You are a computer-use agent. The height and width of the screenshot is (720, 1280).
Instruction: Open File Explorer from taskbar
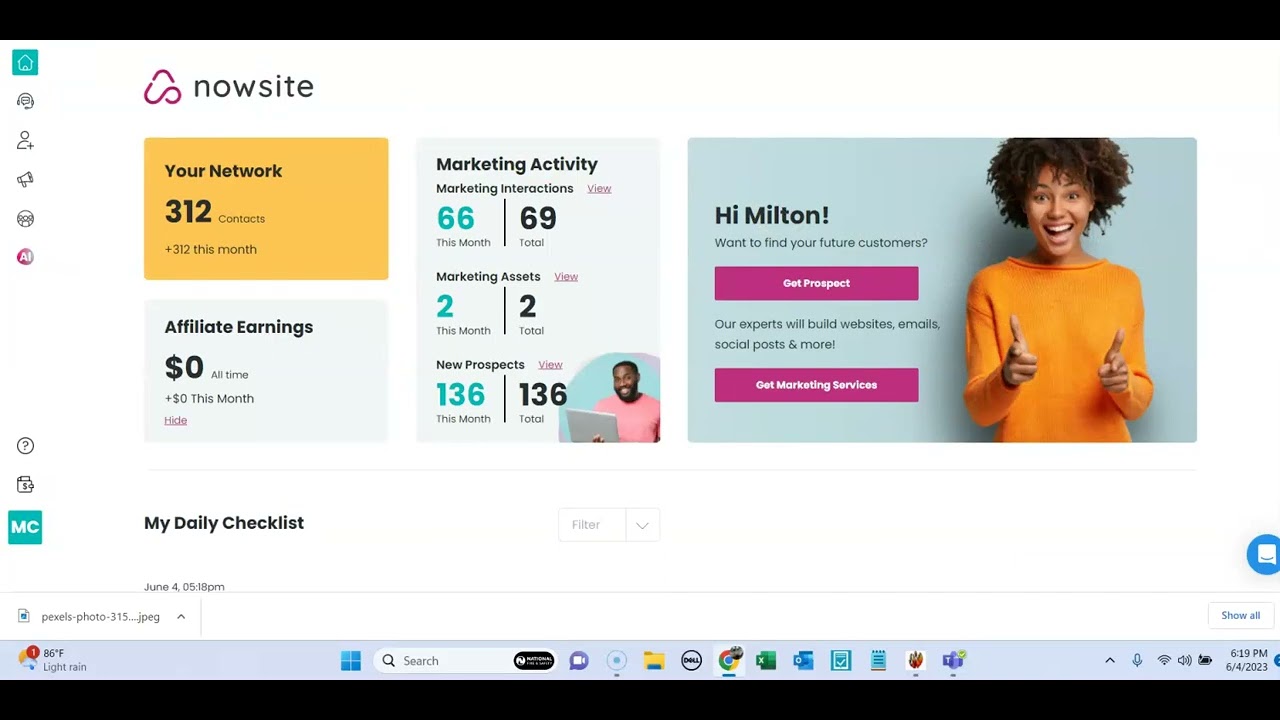point(654,660)
